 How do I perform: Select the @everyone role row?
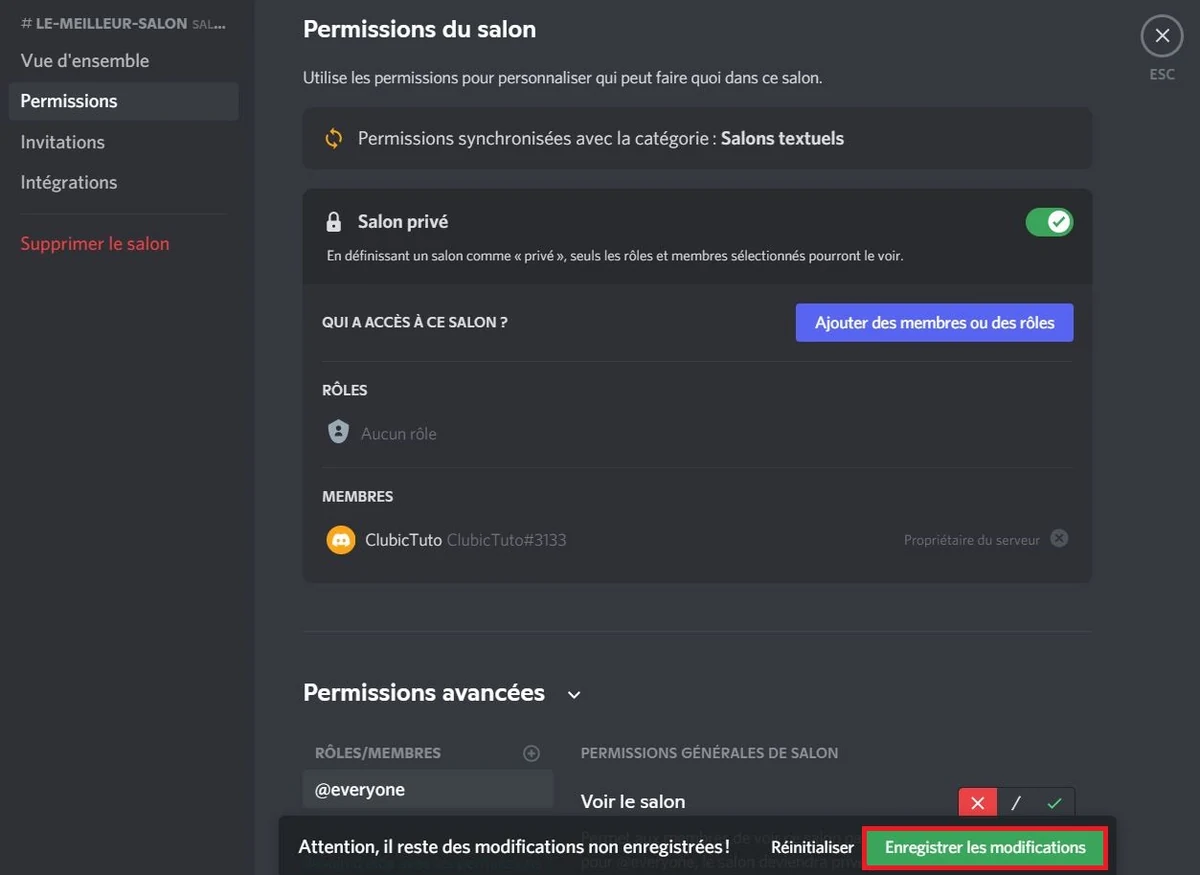pyautogui.click(x=428, y=789)
